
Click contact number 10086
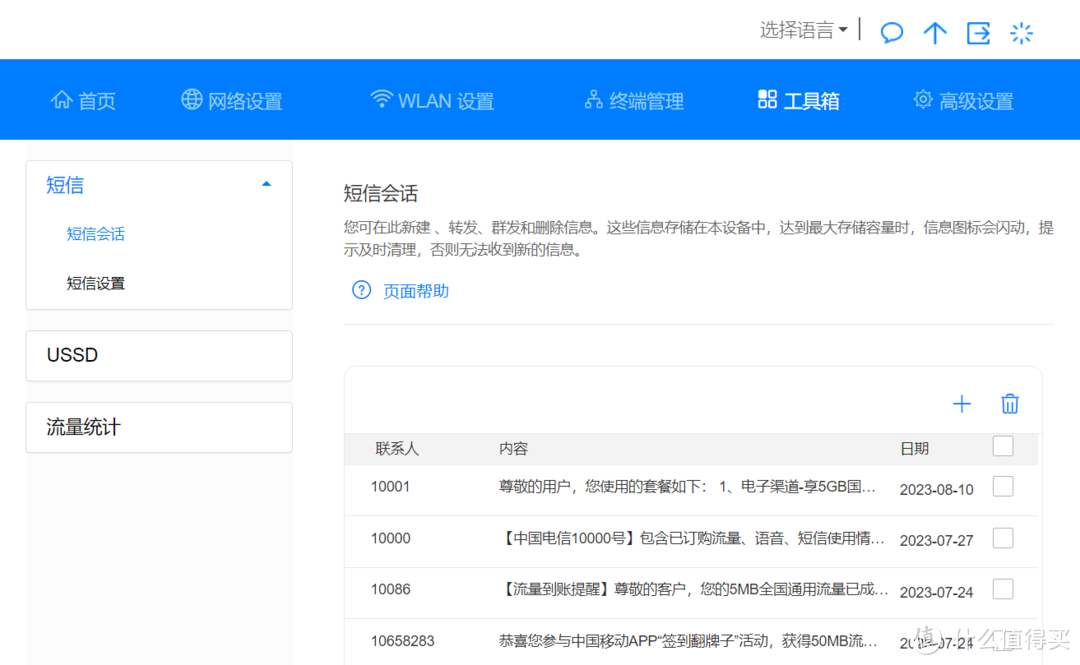[x=391, y=589]
